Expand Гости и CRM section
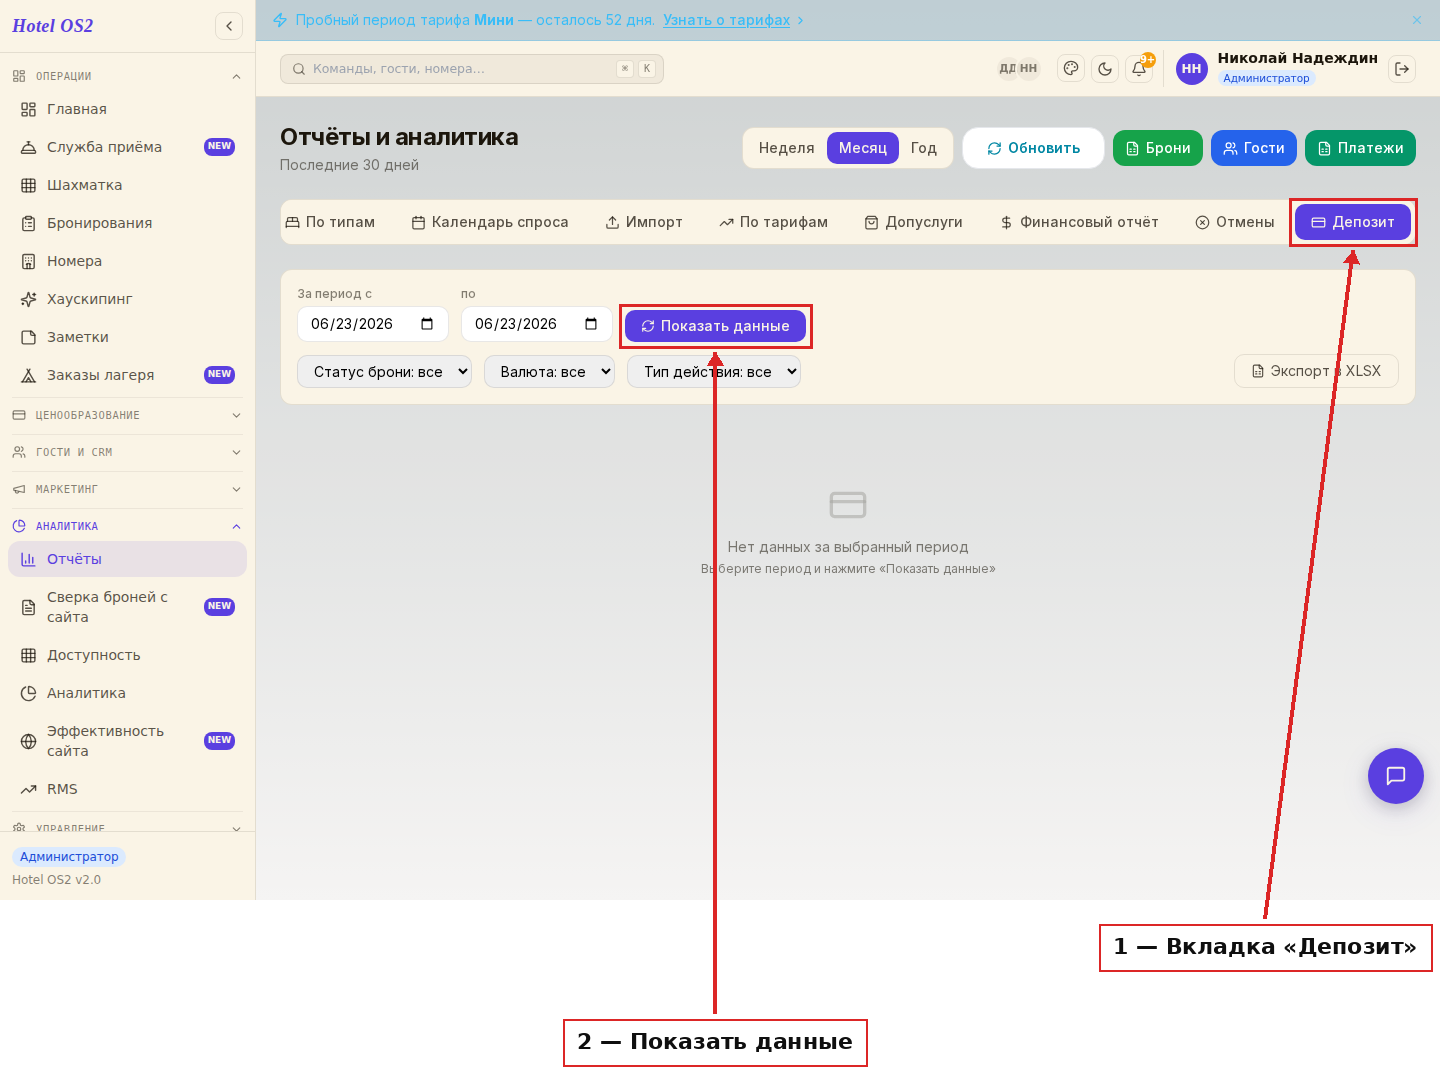The width and height of the screenshot is (1440, 1090). 128,452
